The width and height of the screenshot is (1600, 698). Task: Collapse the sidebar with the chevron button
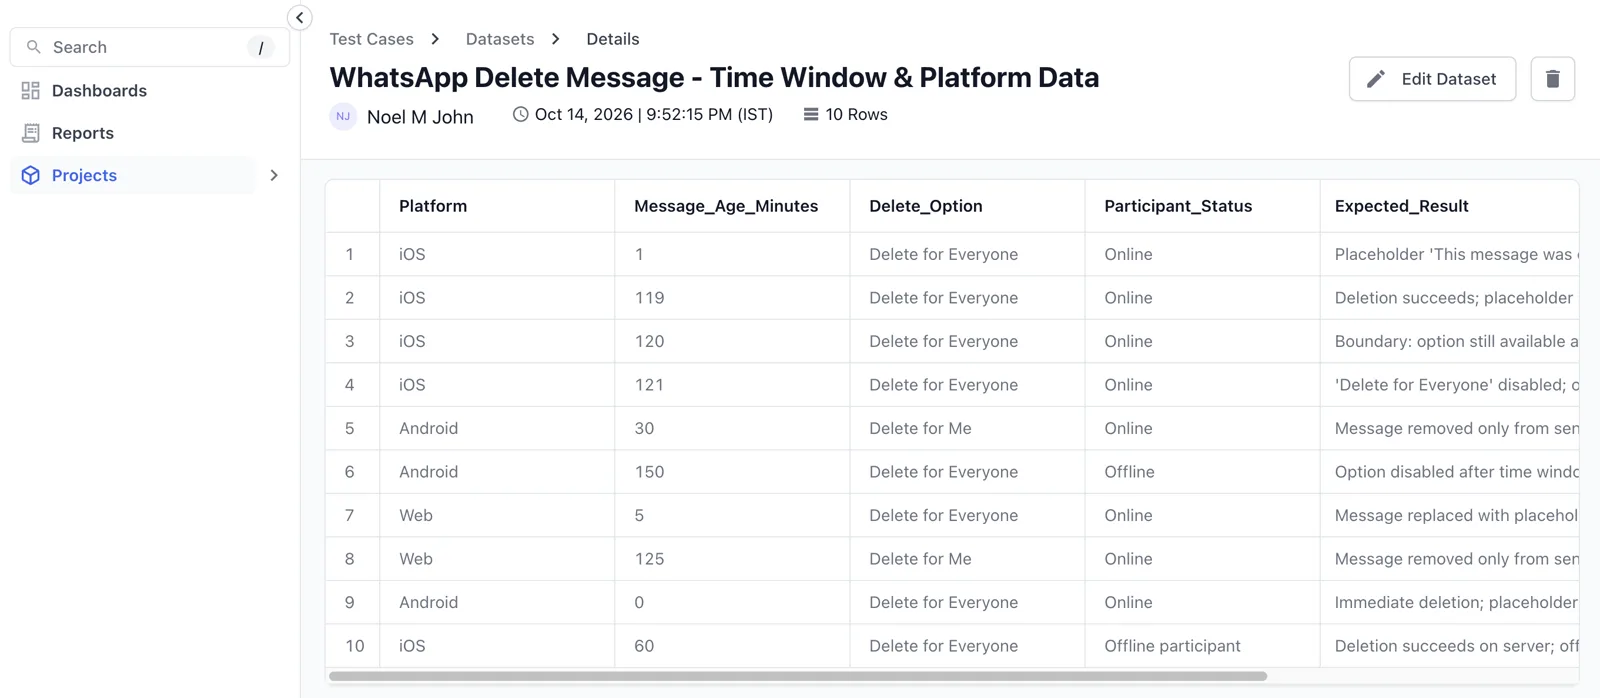tap(299, 18)
